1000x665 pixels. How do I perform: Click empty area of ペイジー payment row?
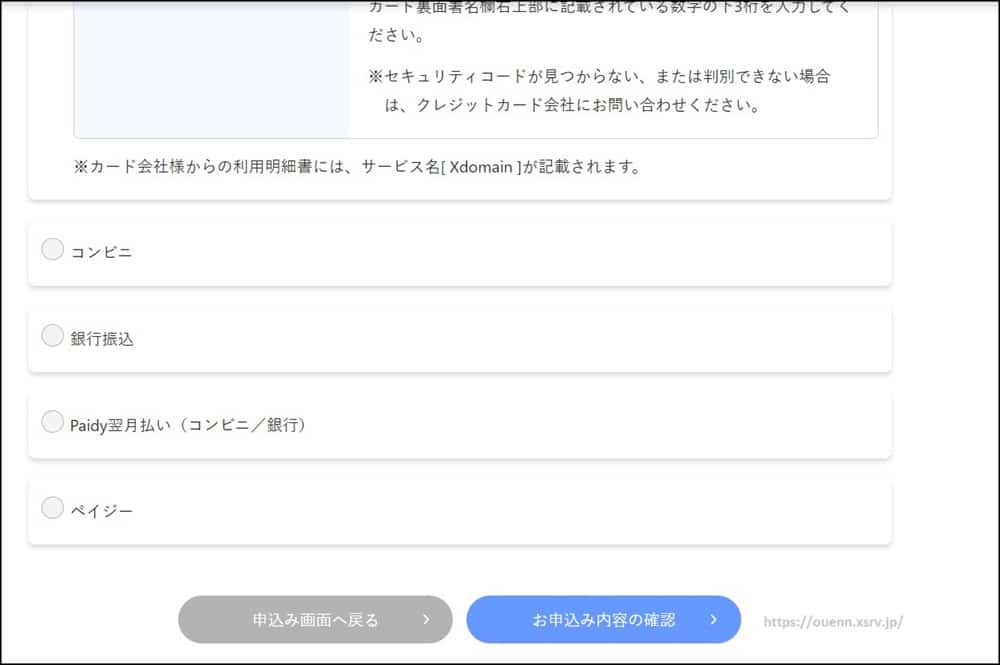pyautogui.click(x=500, y=511)
